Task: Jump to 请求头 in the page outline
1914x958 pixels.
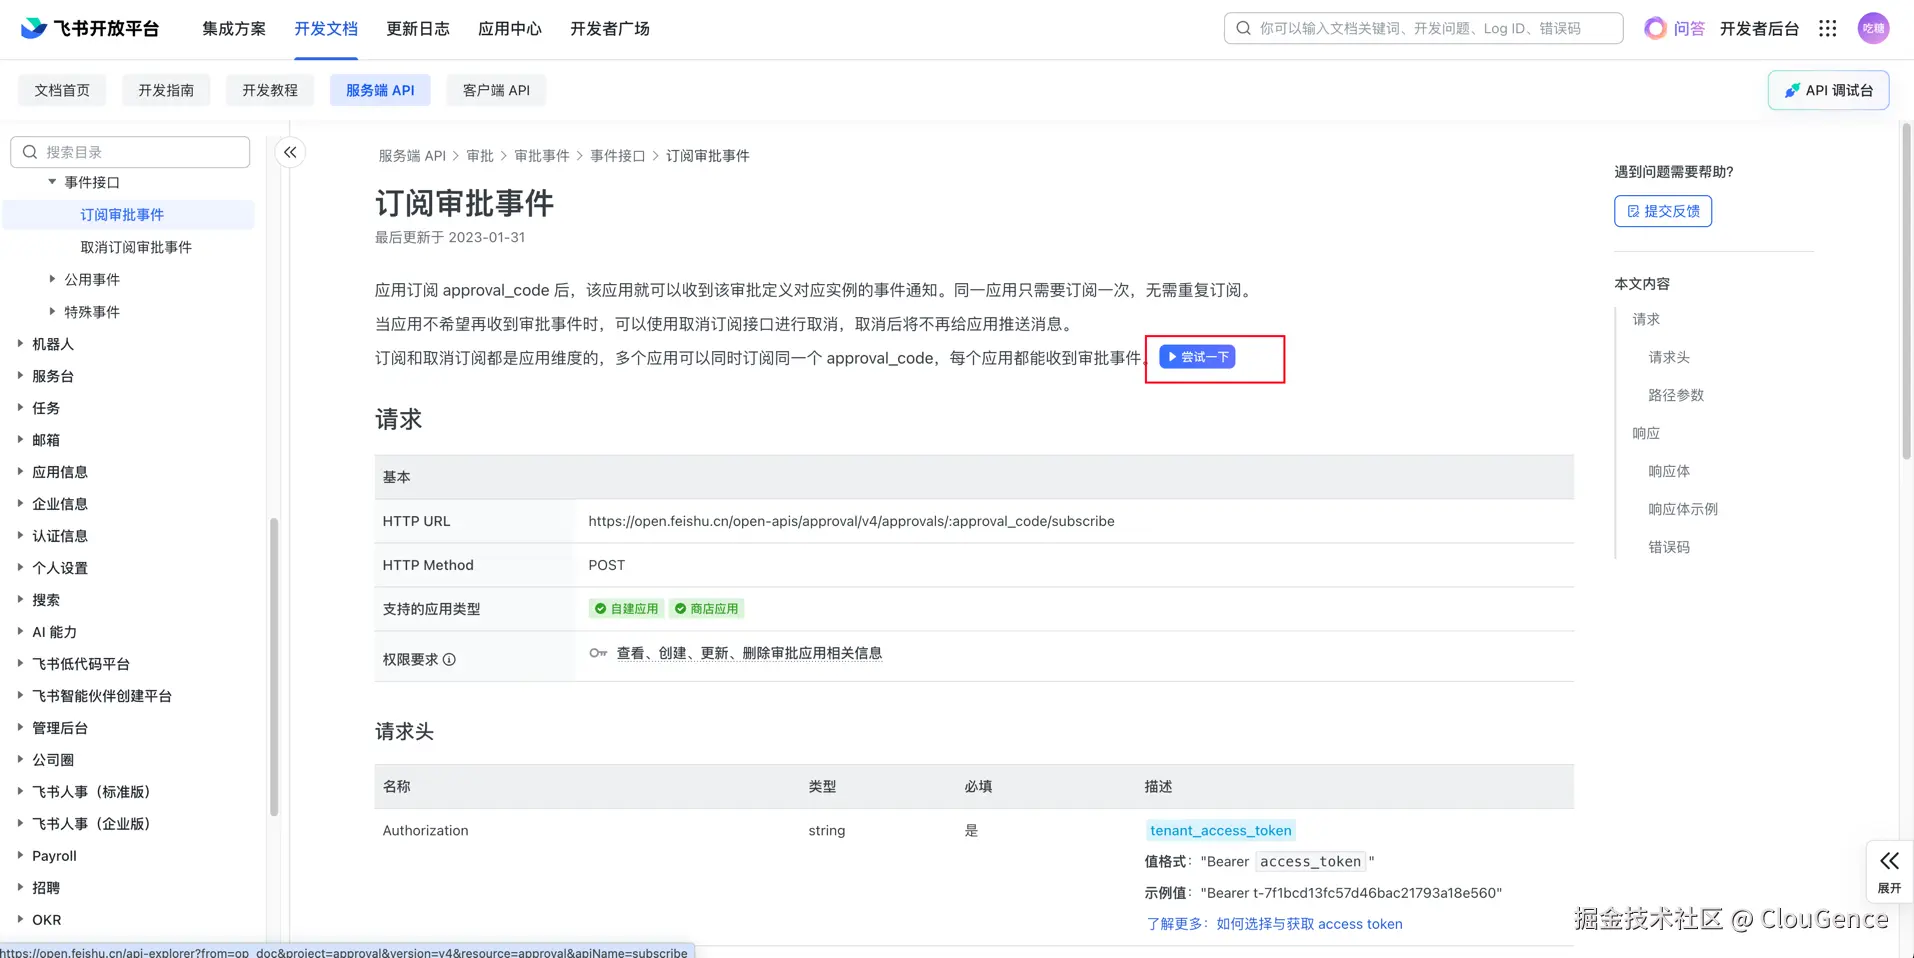Action: point(1669,357)
